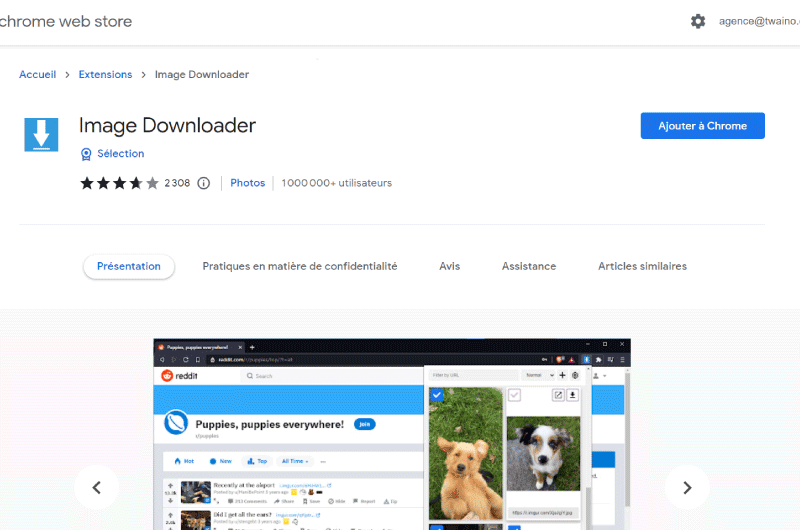The image size is (800, 530).
Task: Open the Photos category link
Action: click(x=247, y=183)
